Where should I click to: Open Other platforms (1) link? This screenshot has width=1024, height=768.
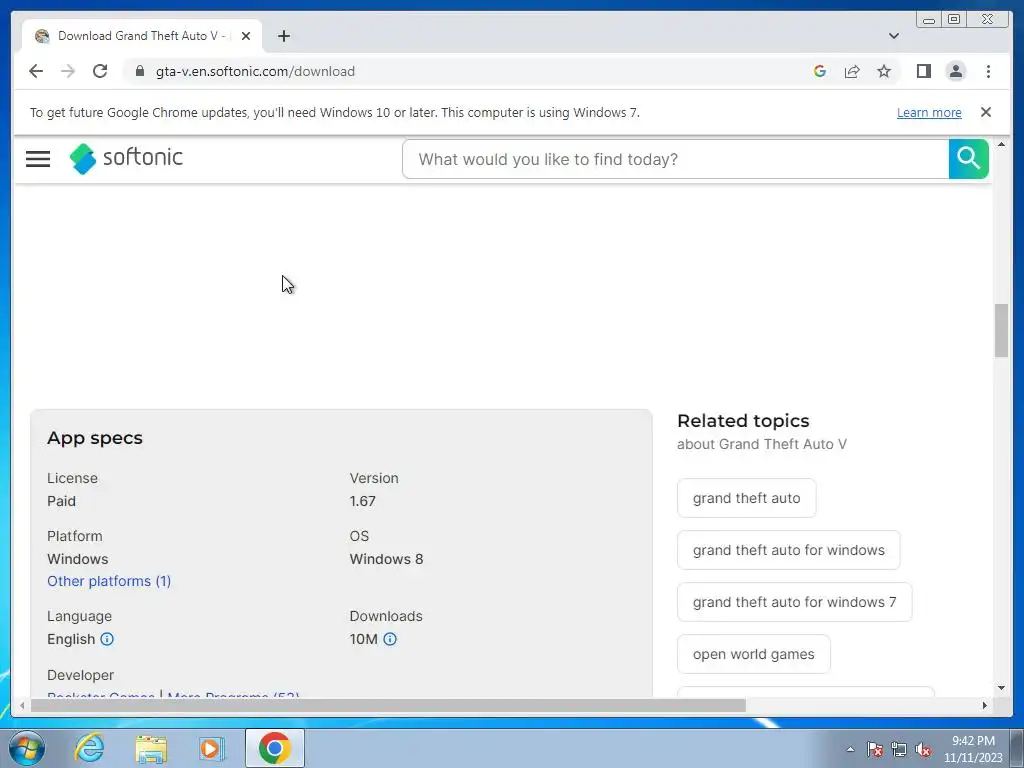coord(109,581)
